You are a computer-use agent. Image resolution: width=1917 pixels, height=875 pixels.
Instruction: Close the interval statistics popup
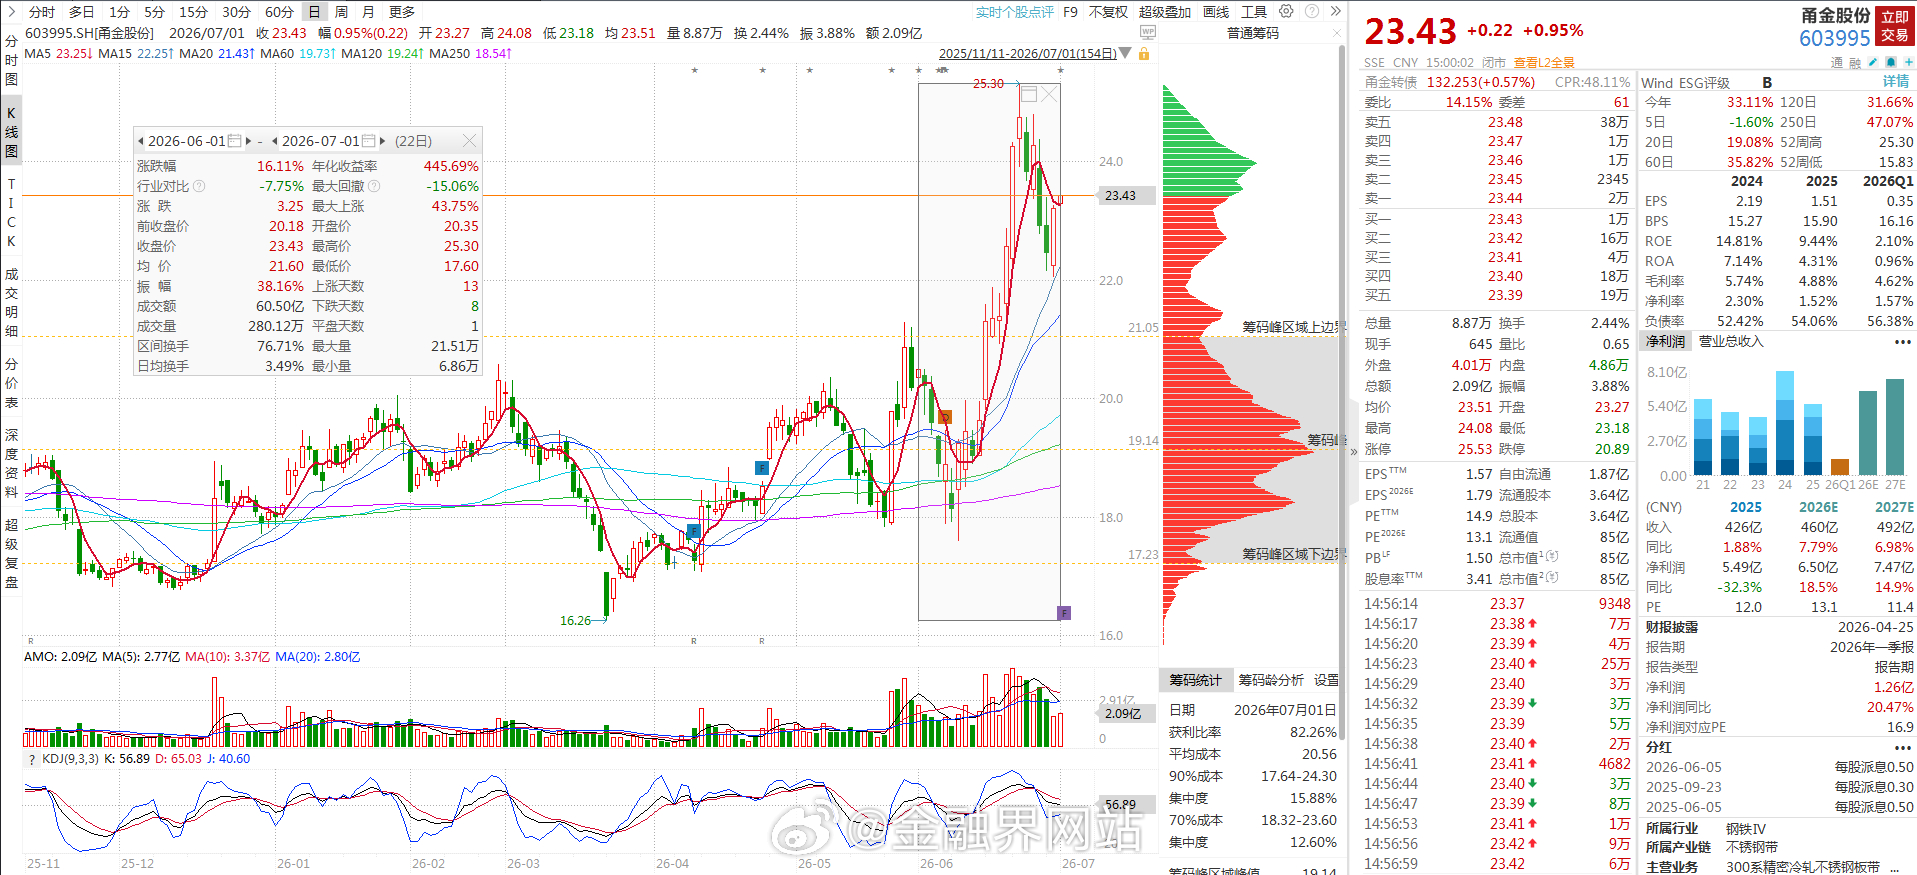click(x=469, y=141)
